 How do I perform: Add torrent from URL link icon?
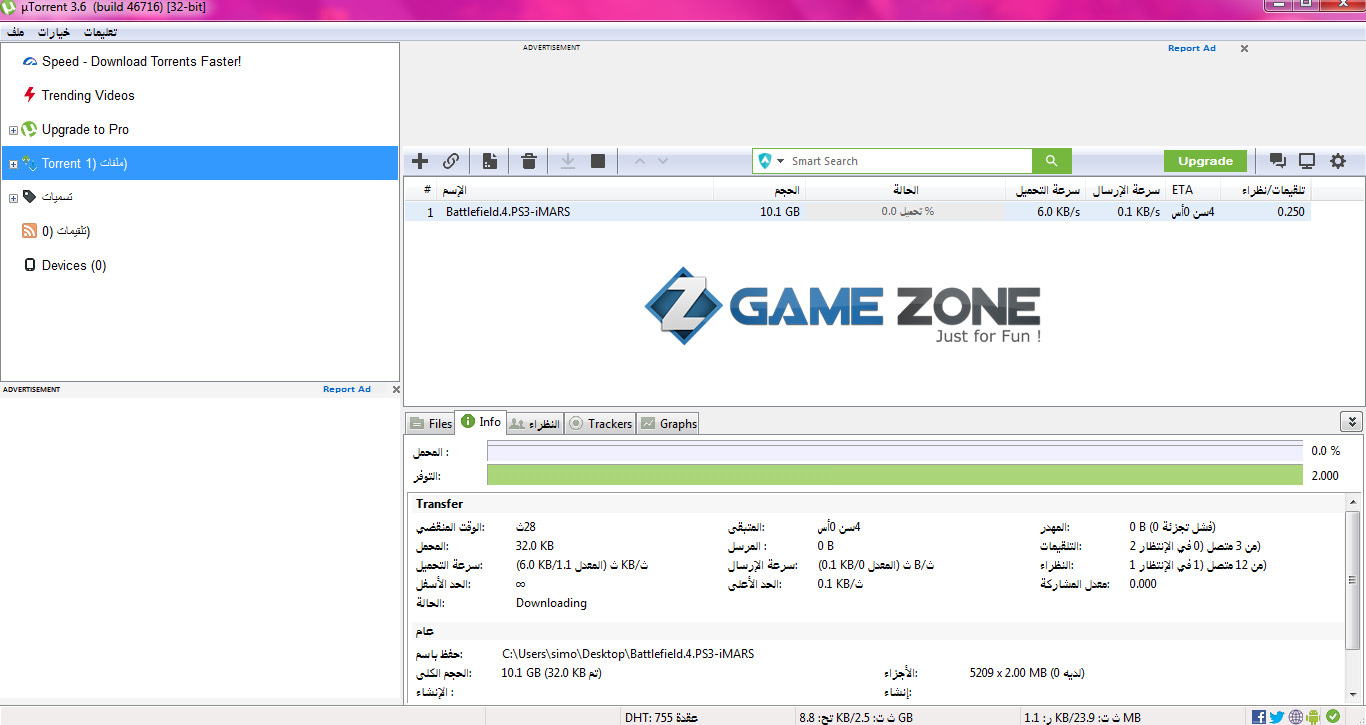tap(451, 161)
